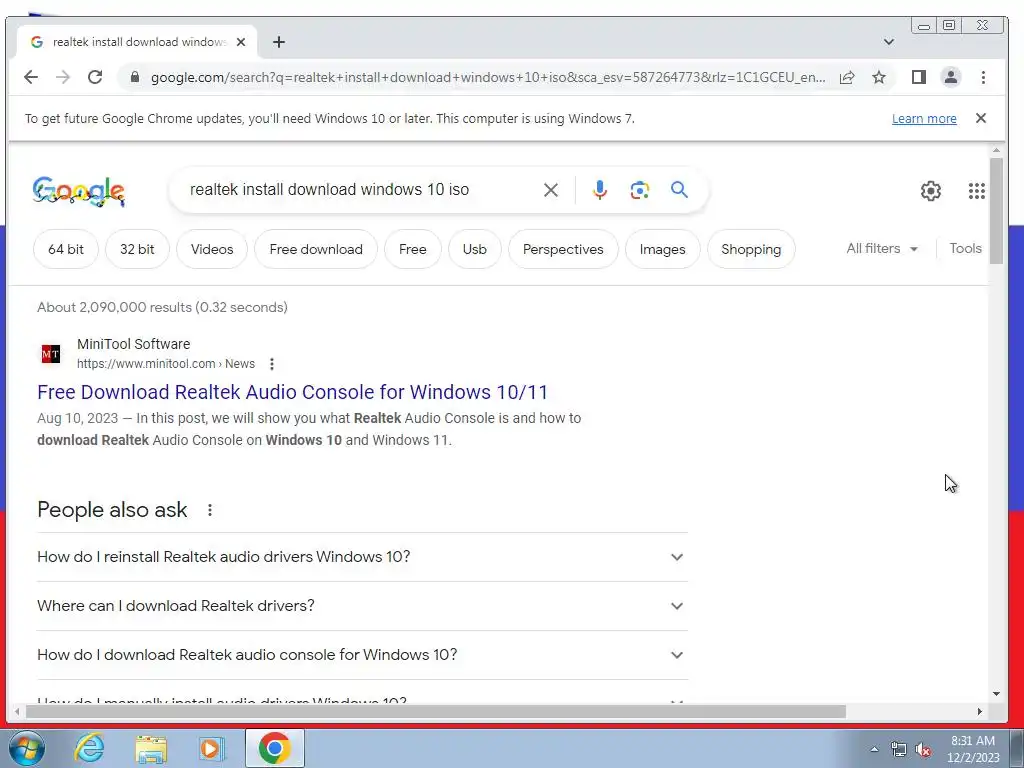This screenshot has width=1024, height=768.
Task: Dismiss the Chrome update notification bar
Action: (x=980, y=118)
